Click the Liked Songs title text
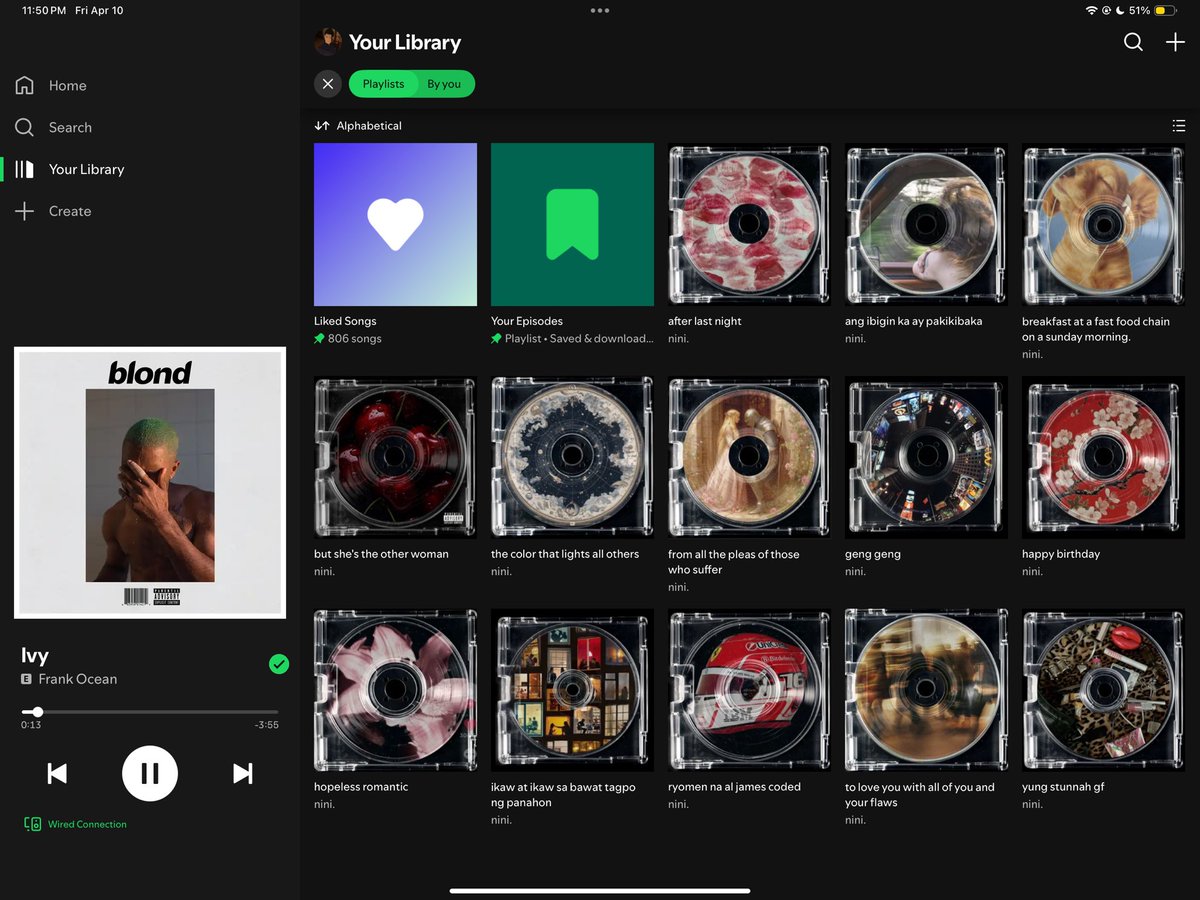Screen dimensions: 1200x900 (x=345, y=321)
